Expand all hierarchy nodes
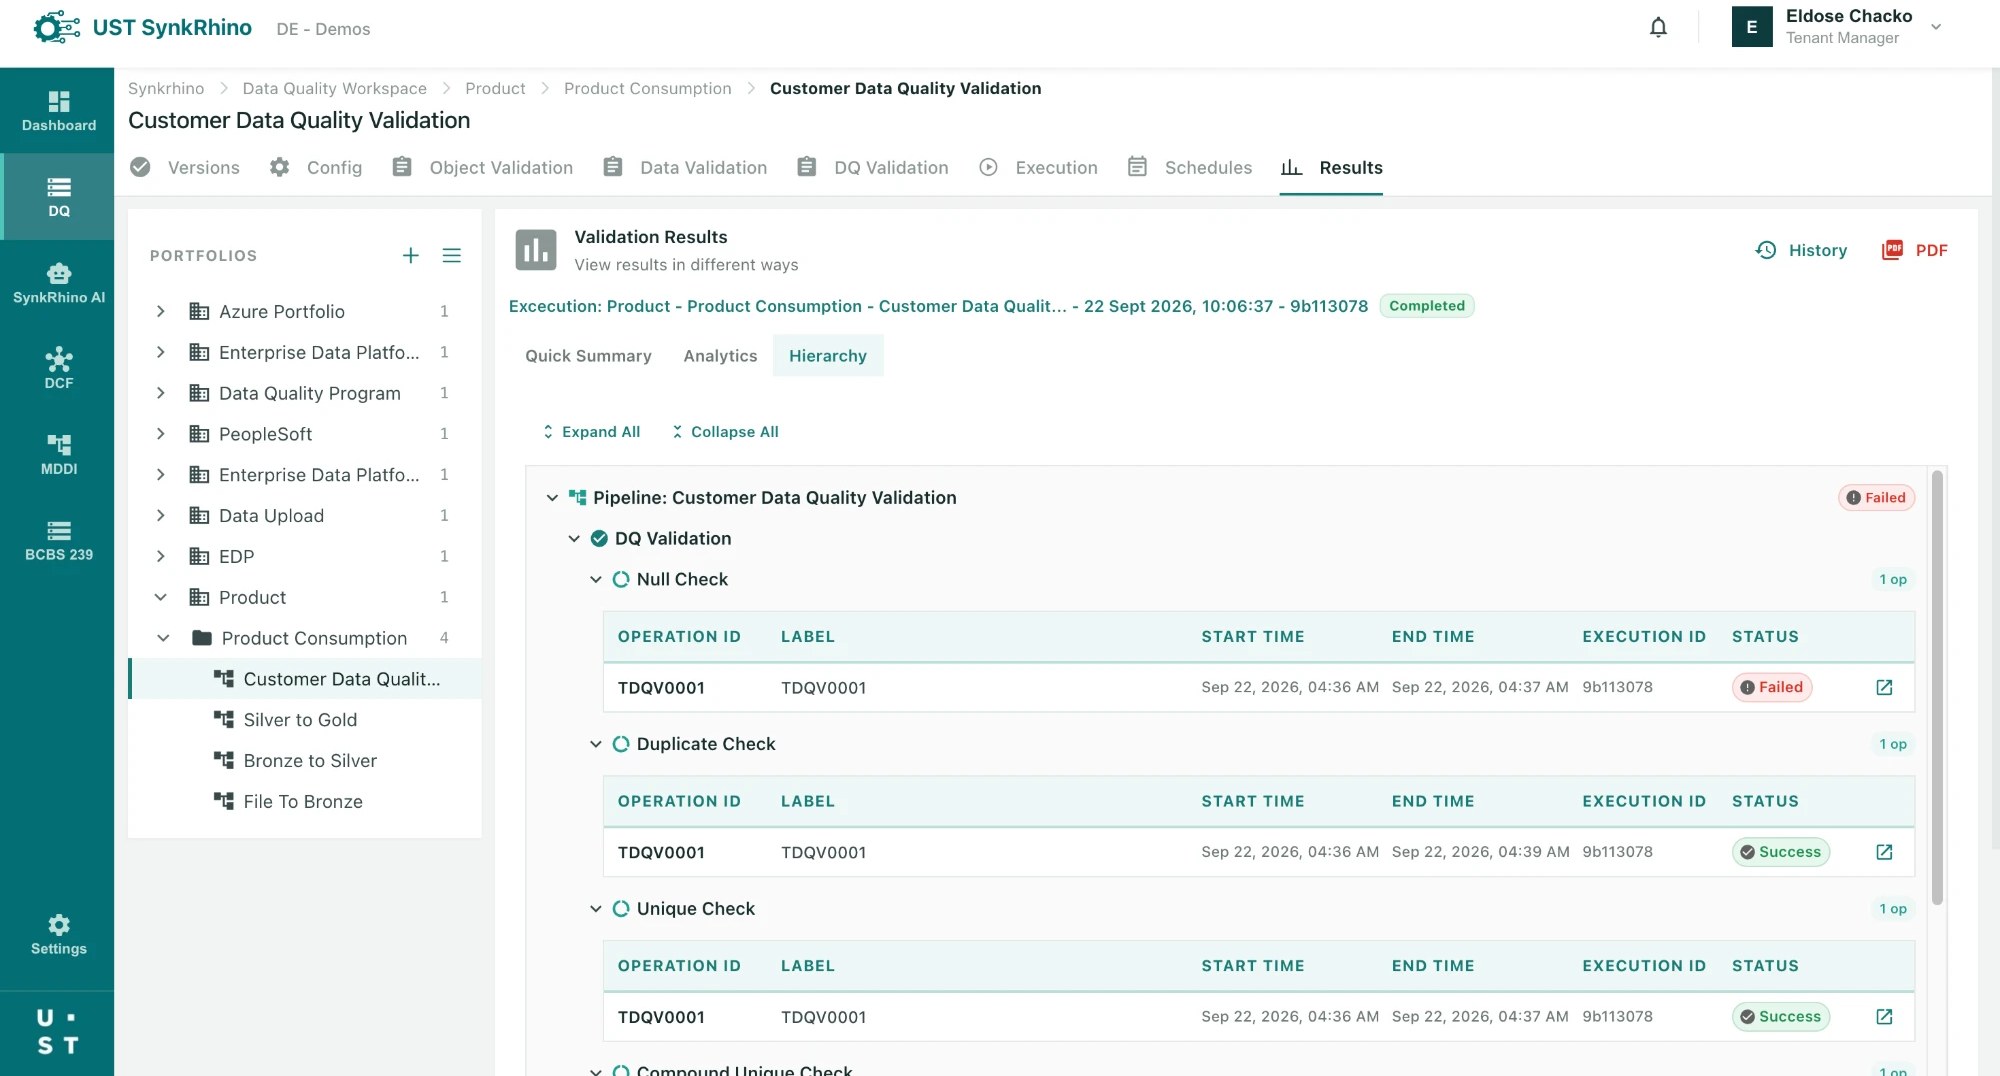The height and width of the screenshot is (1076, 2000). pyautogui.click(x=591, y=432)
